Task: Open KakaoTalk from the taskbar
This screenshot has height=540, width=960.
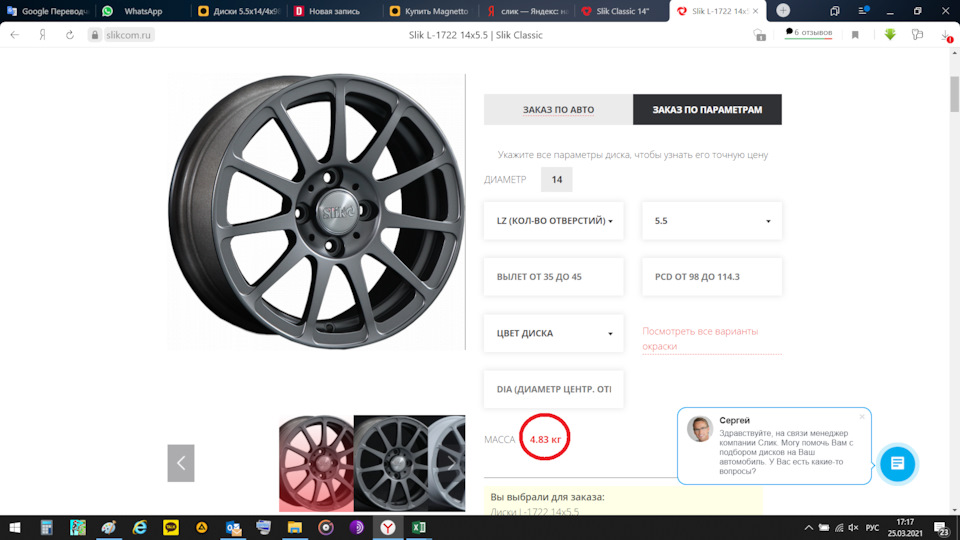Action: pyautogui.click(x=171, y=527)
